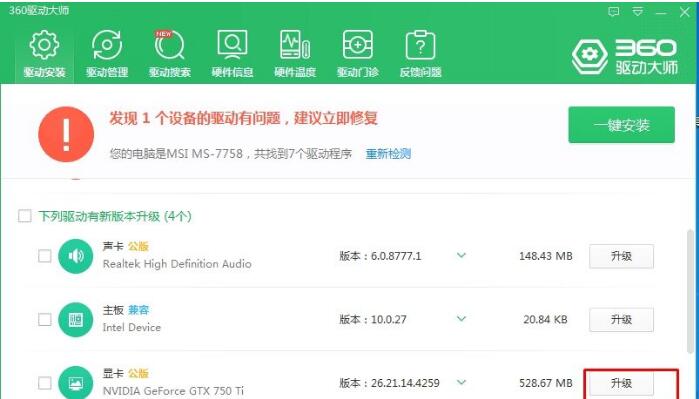This screenshot has width=699, height=399.
Task: Tick the Realtek High Definition Audio checkbox
Action: click(x=45, y=256)
